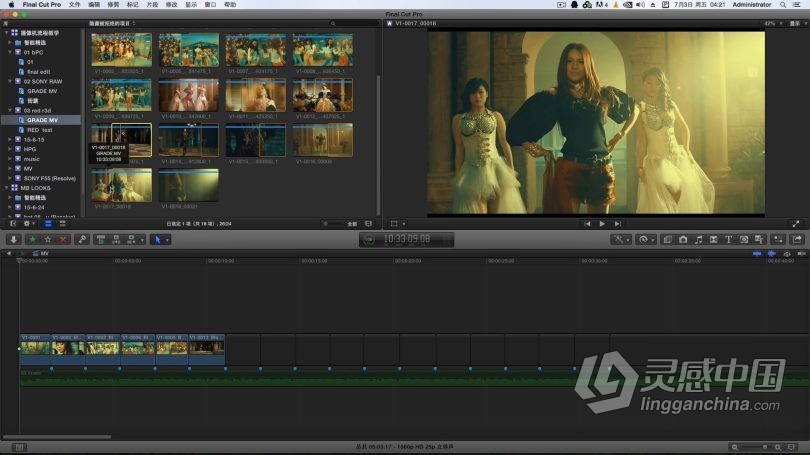This screenshot has height=455, width=810.
Task: Open the photos browser camera icon
Action: [x=683, y=240]
